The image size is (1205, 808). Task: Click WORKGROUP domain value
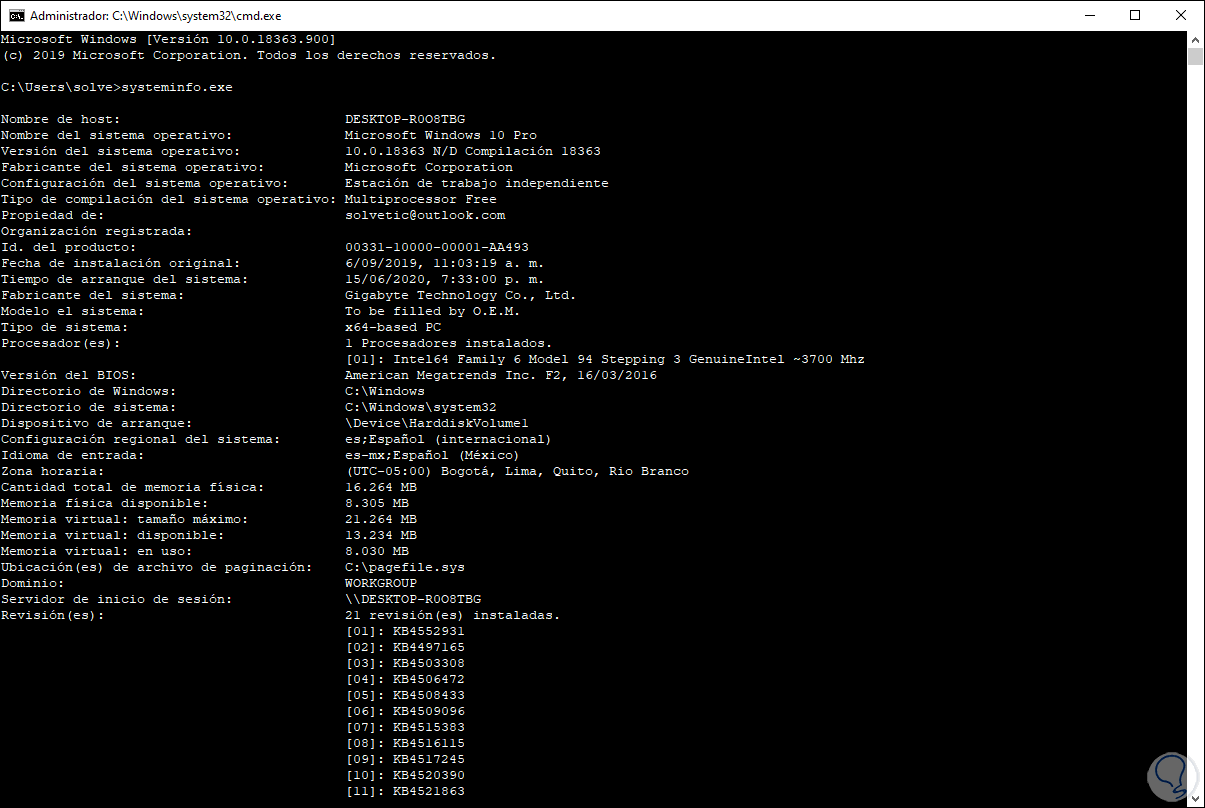(x=381, y=583)
